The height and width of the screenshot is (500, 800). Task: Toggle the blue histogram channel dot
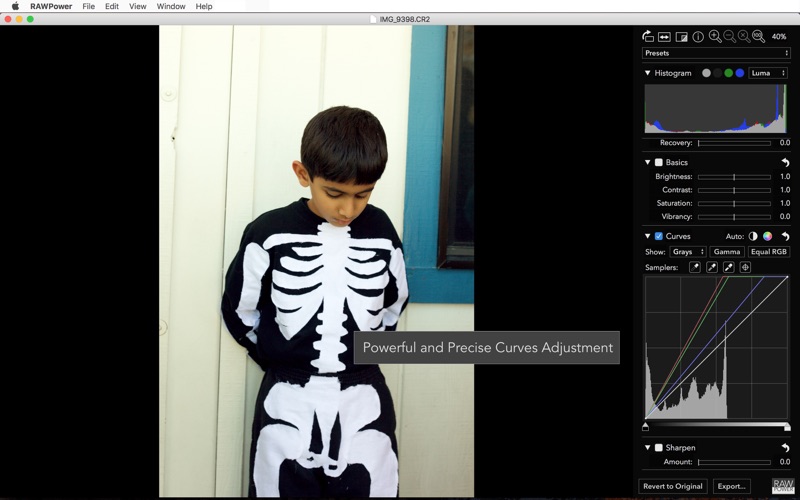740,73
